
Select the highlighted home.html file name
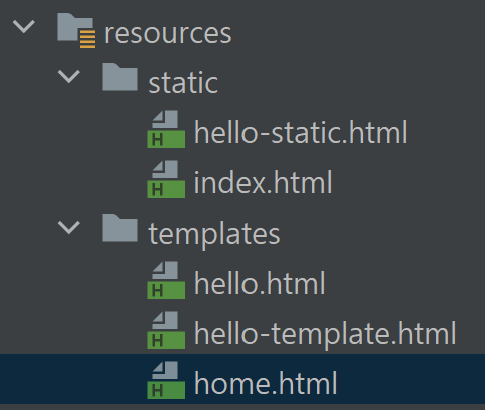click(266, 383)
